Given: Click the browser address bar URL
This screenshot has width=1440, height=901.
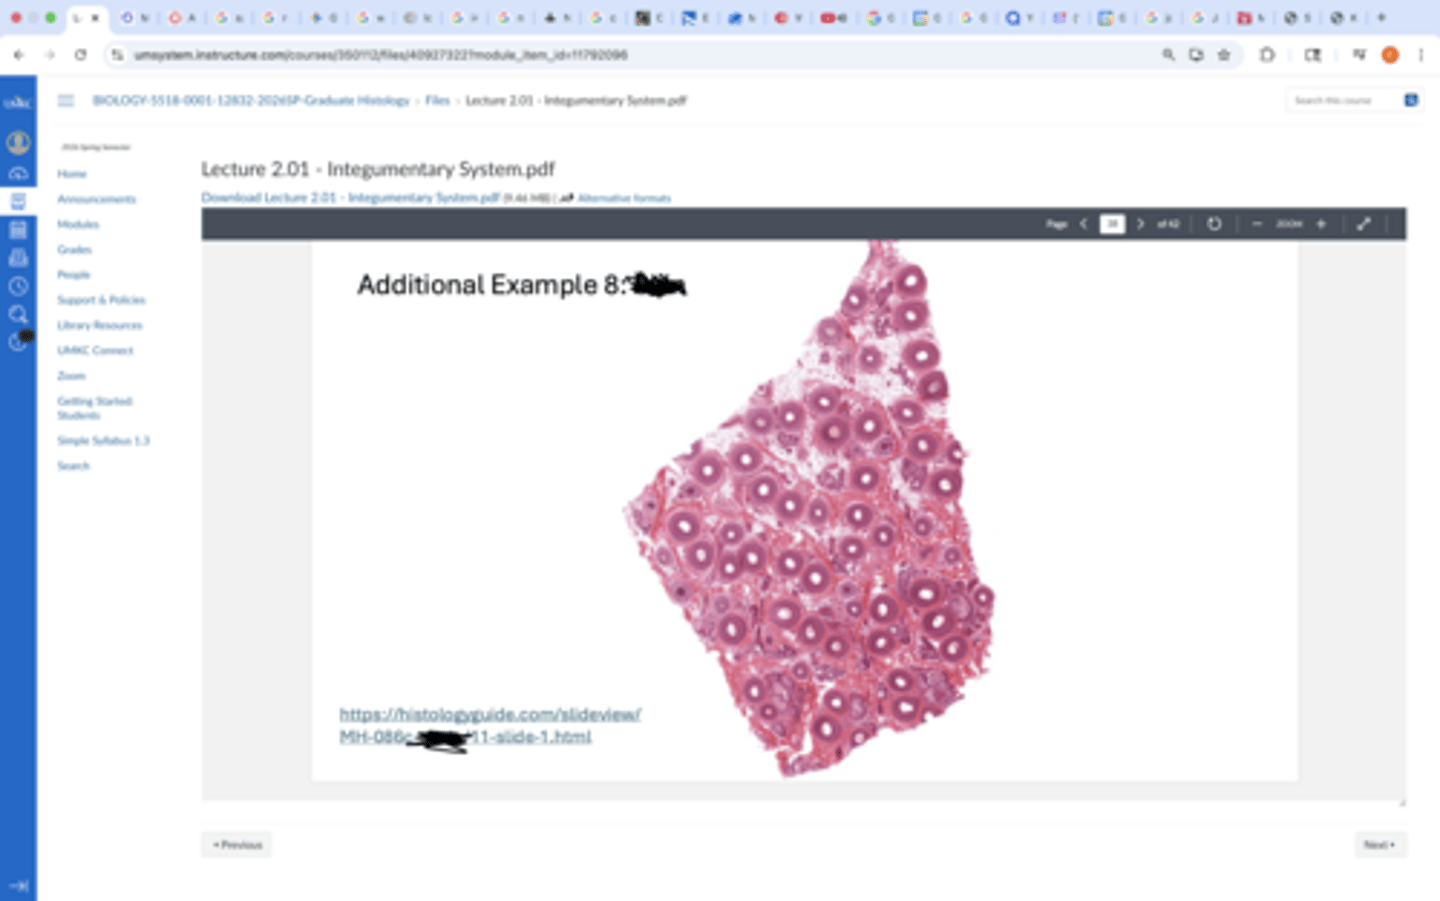Looking at the screenshot, I should pos(380,55).
